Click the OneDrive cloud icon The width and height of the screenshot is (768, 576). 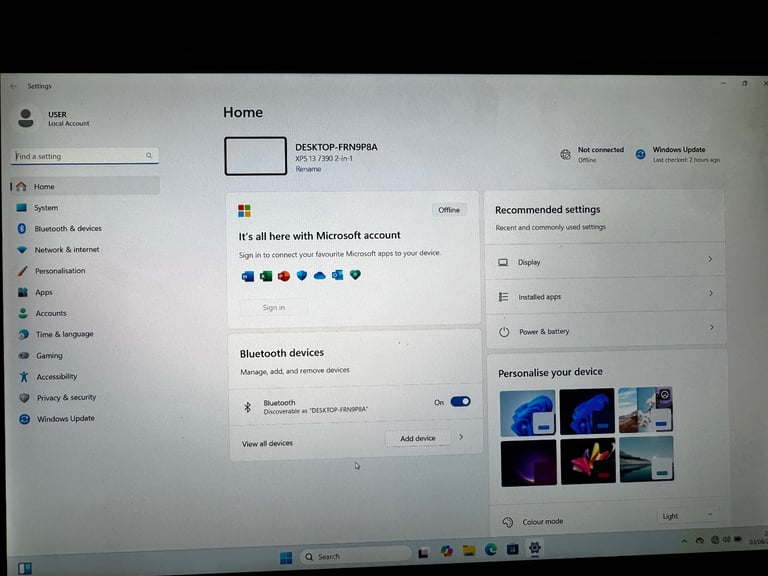(319, 276)
